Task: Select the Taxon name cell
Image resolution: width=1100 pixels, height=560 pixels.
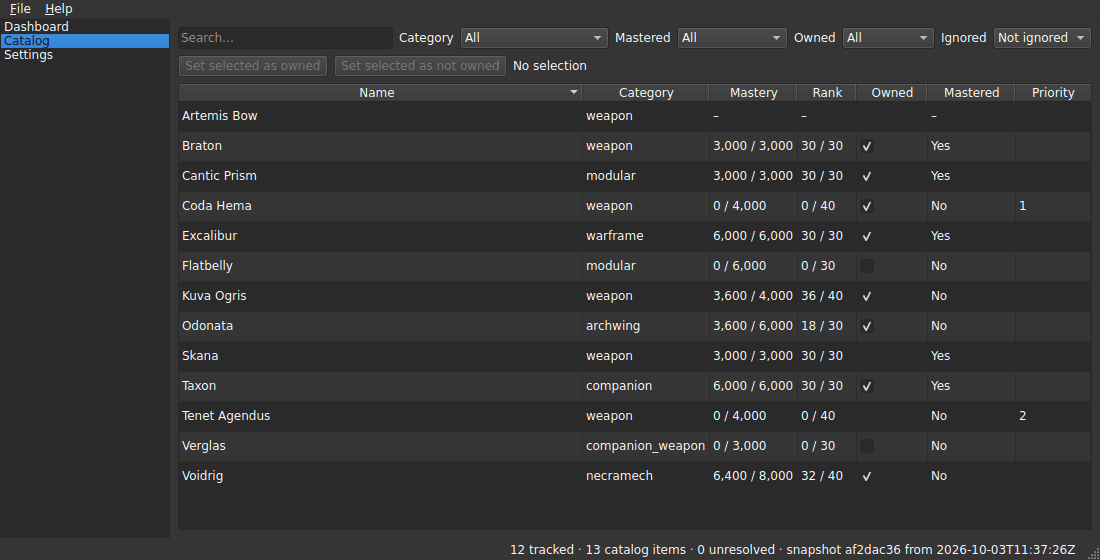Action: pyautogui.click(x=380, y=386)
